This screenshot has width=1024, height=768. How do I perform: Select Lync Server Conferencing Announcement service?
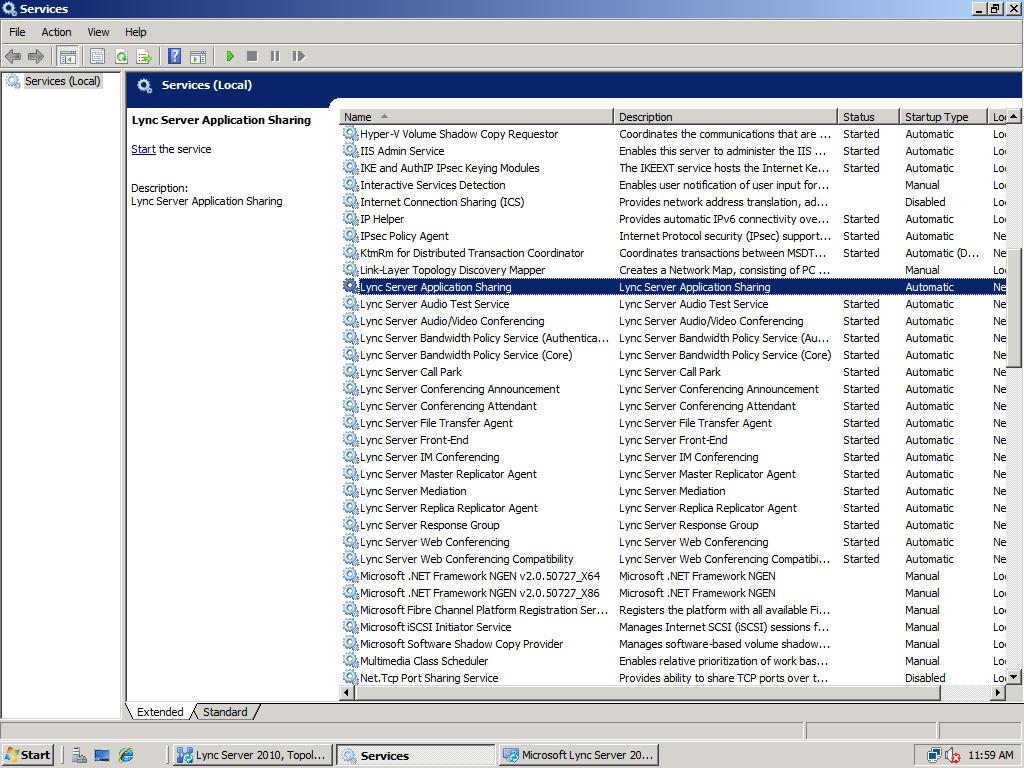pos(673,389)
